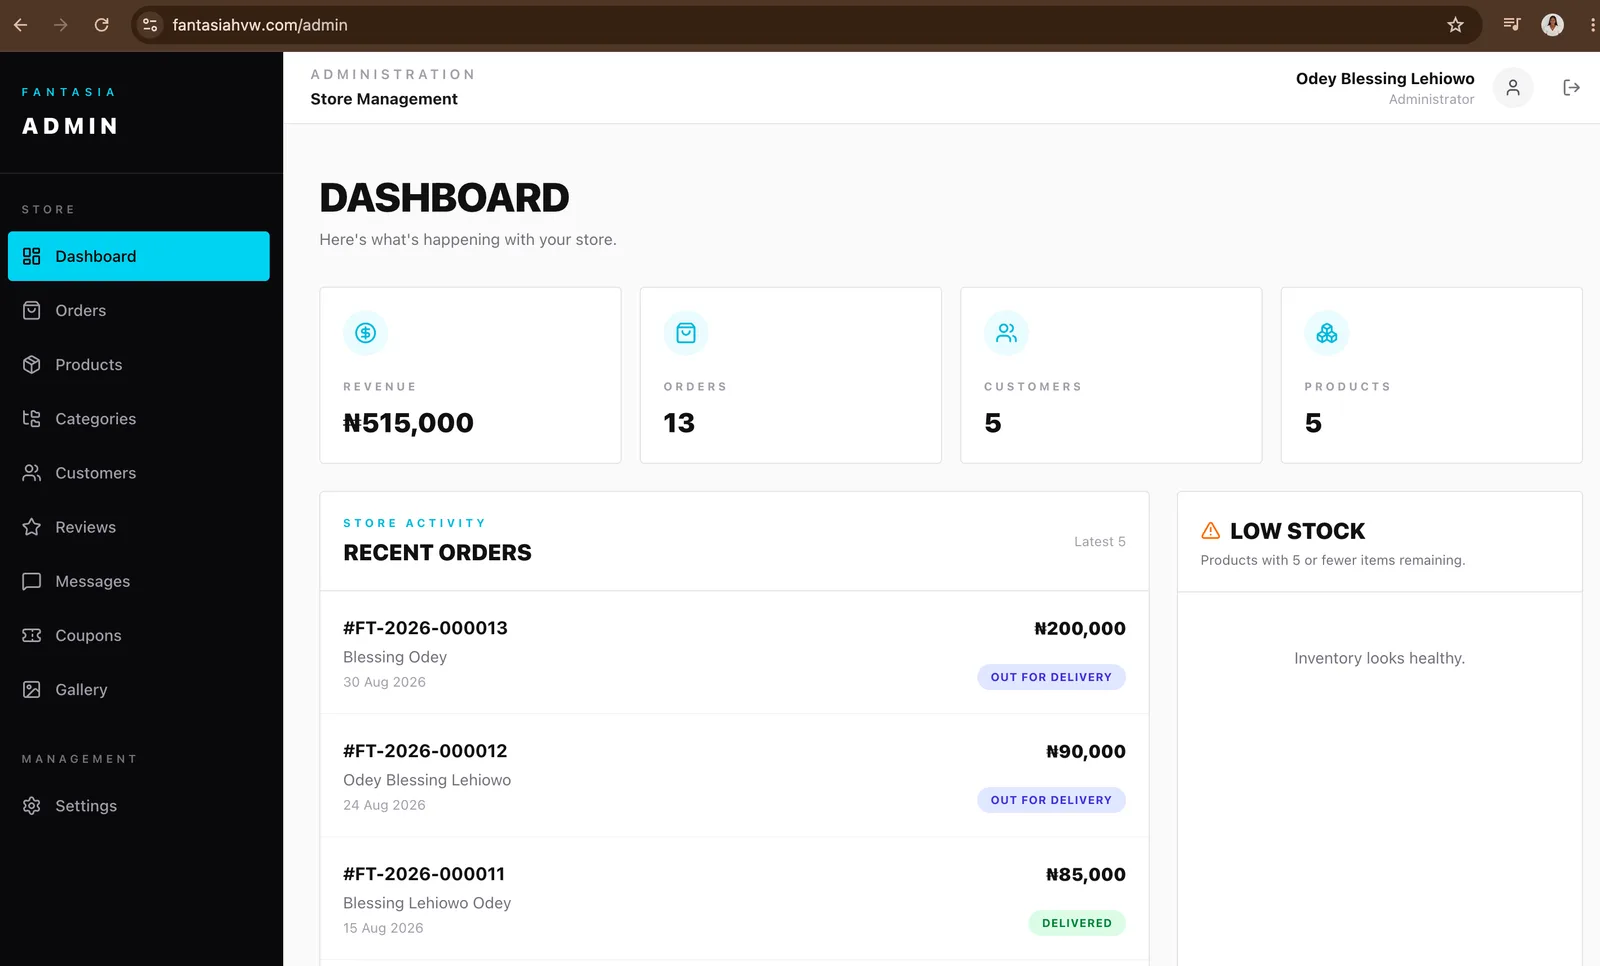This screenshot has width=1600, height=966.
Task: Click the ₦90,000 order amount
Action: coord(1086,751)
